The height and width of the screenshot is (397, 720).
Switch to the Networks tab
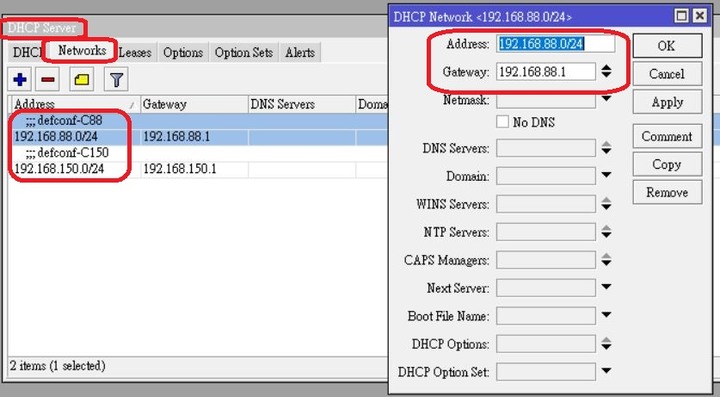point(82,50)
